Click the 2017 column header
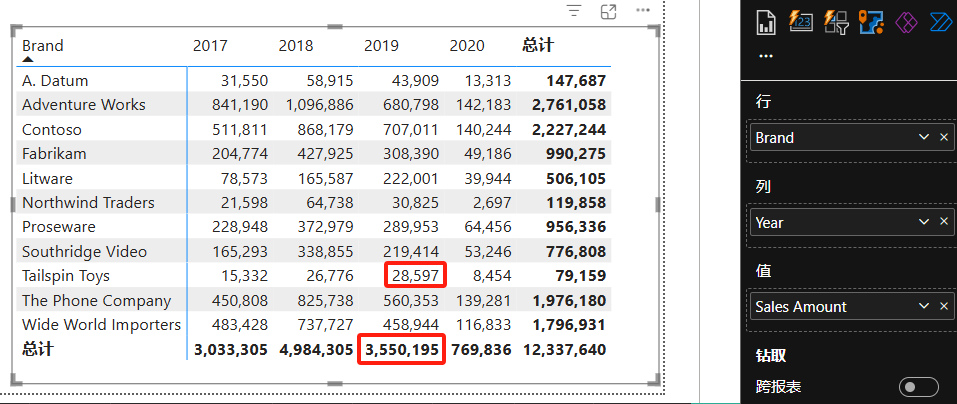 pyautogui.click(x=210, y=46)
